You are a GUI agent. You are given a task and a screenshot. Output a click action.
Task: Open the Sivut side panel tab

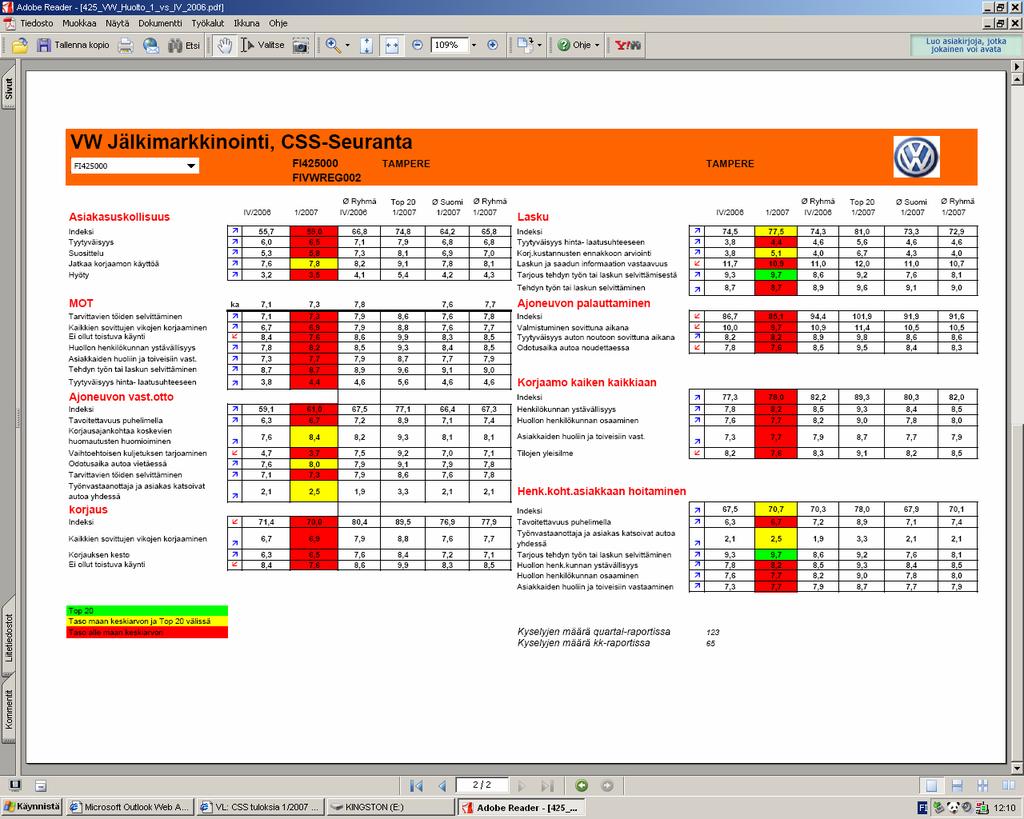point(8,90)
